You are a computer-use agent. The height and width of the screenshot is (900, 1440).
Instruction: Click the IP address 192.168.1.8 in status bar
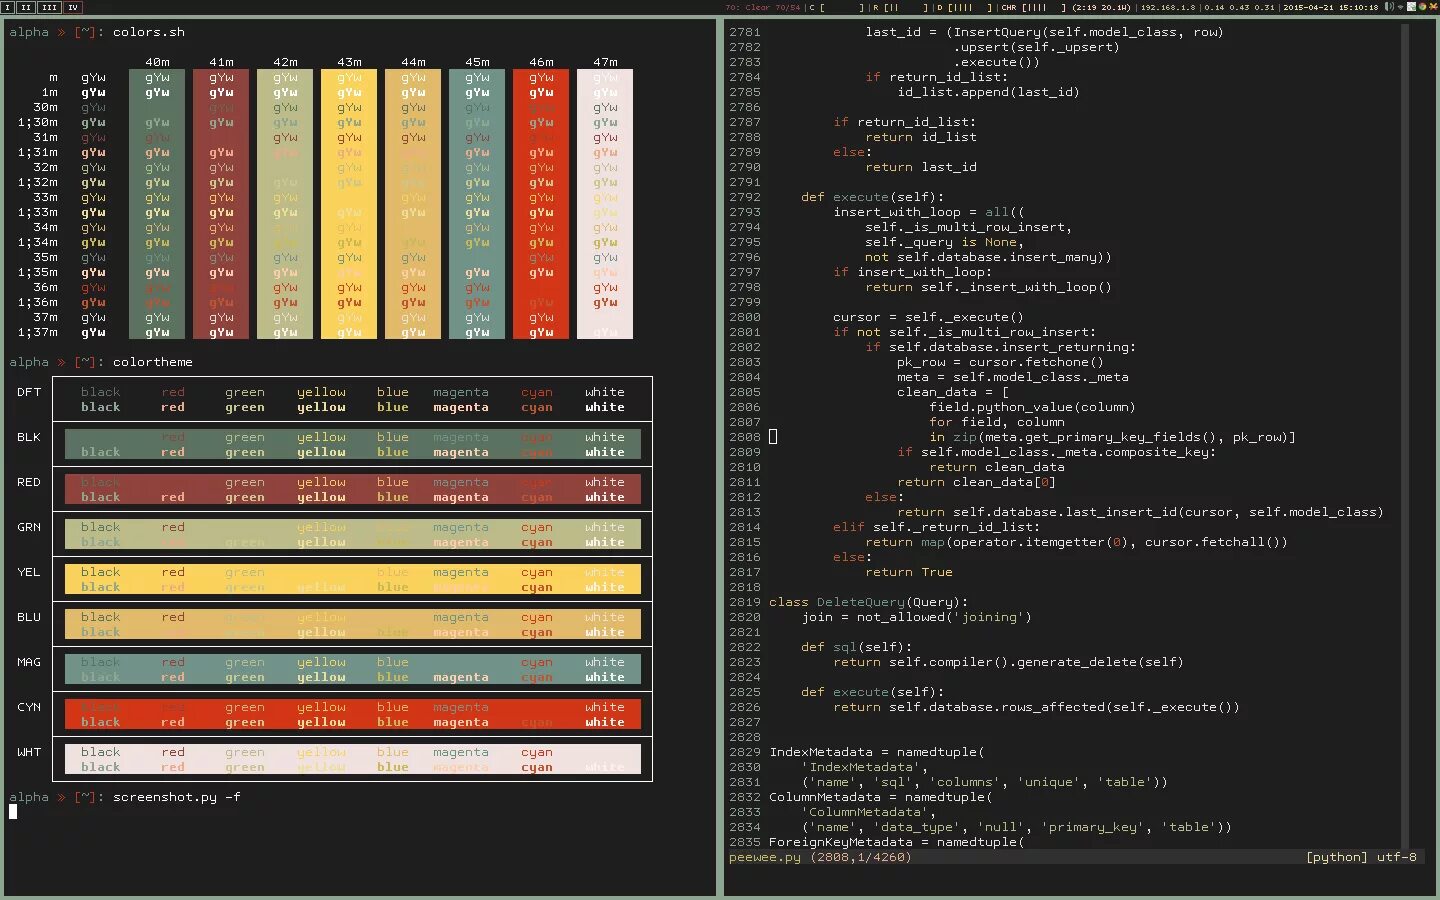pyautogui.click(x=1167, y=7)
